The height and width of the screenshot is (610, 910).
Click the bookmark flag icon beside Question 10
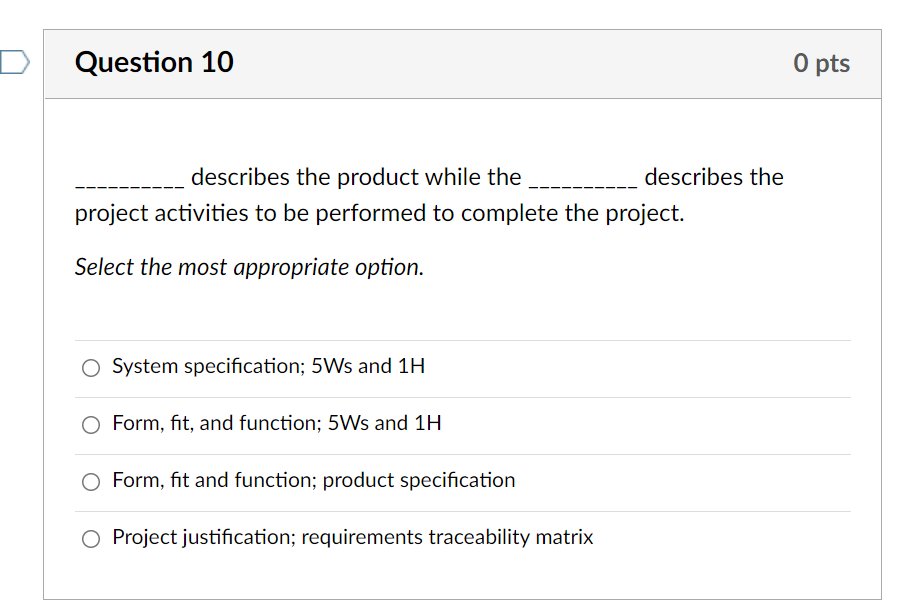11,62
